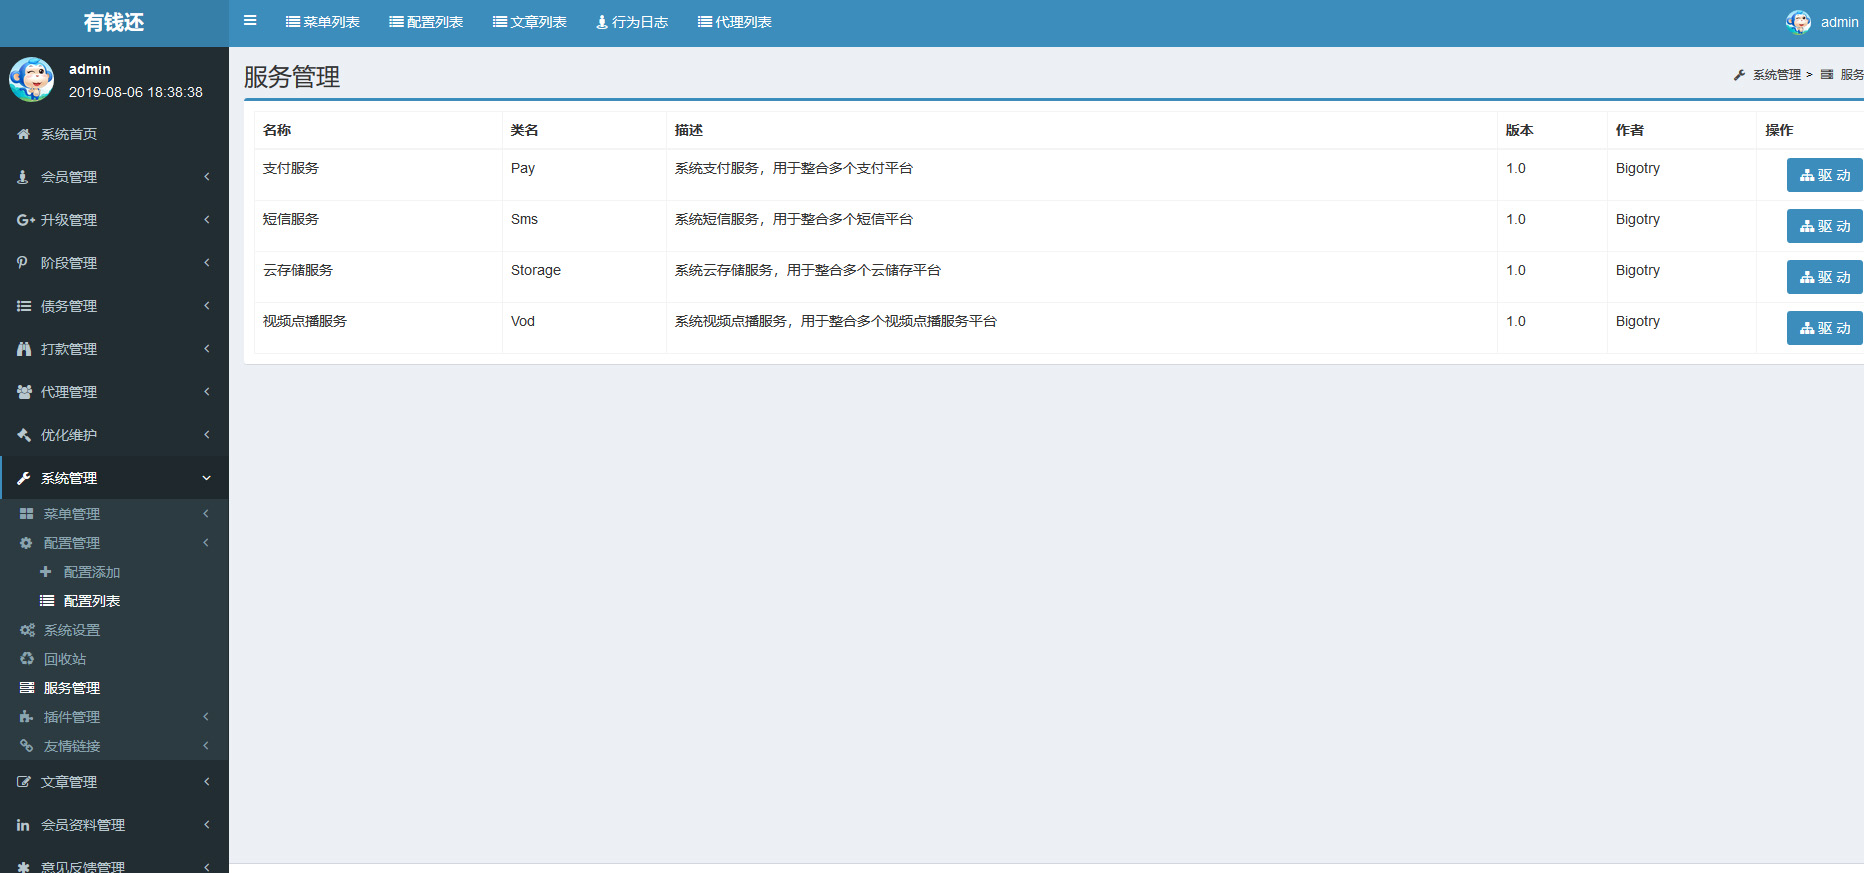Image resolution: width=1864 pixels, height=873 pixels.
Task: Select 配置列表 in the sidebar submenu
Action: click(x=91, y=601)
